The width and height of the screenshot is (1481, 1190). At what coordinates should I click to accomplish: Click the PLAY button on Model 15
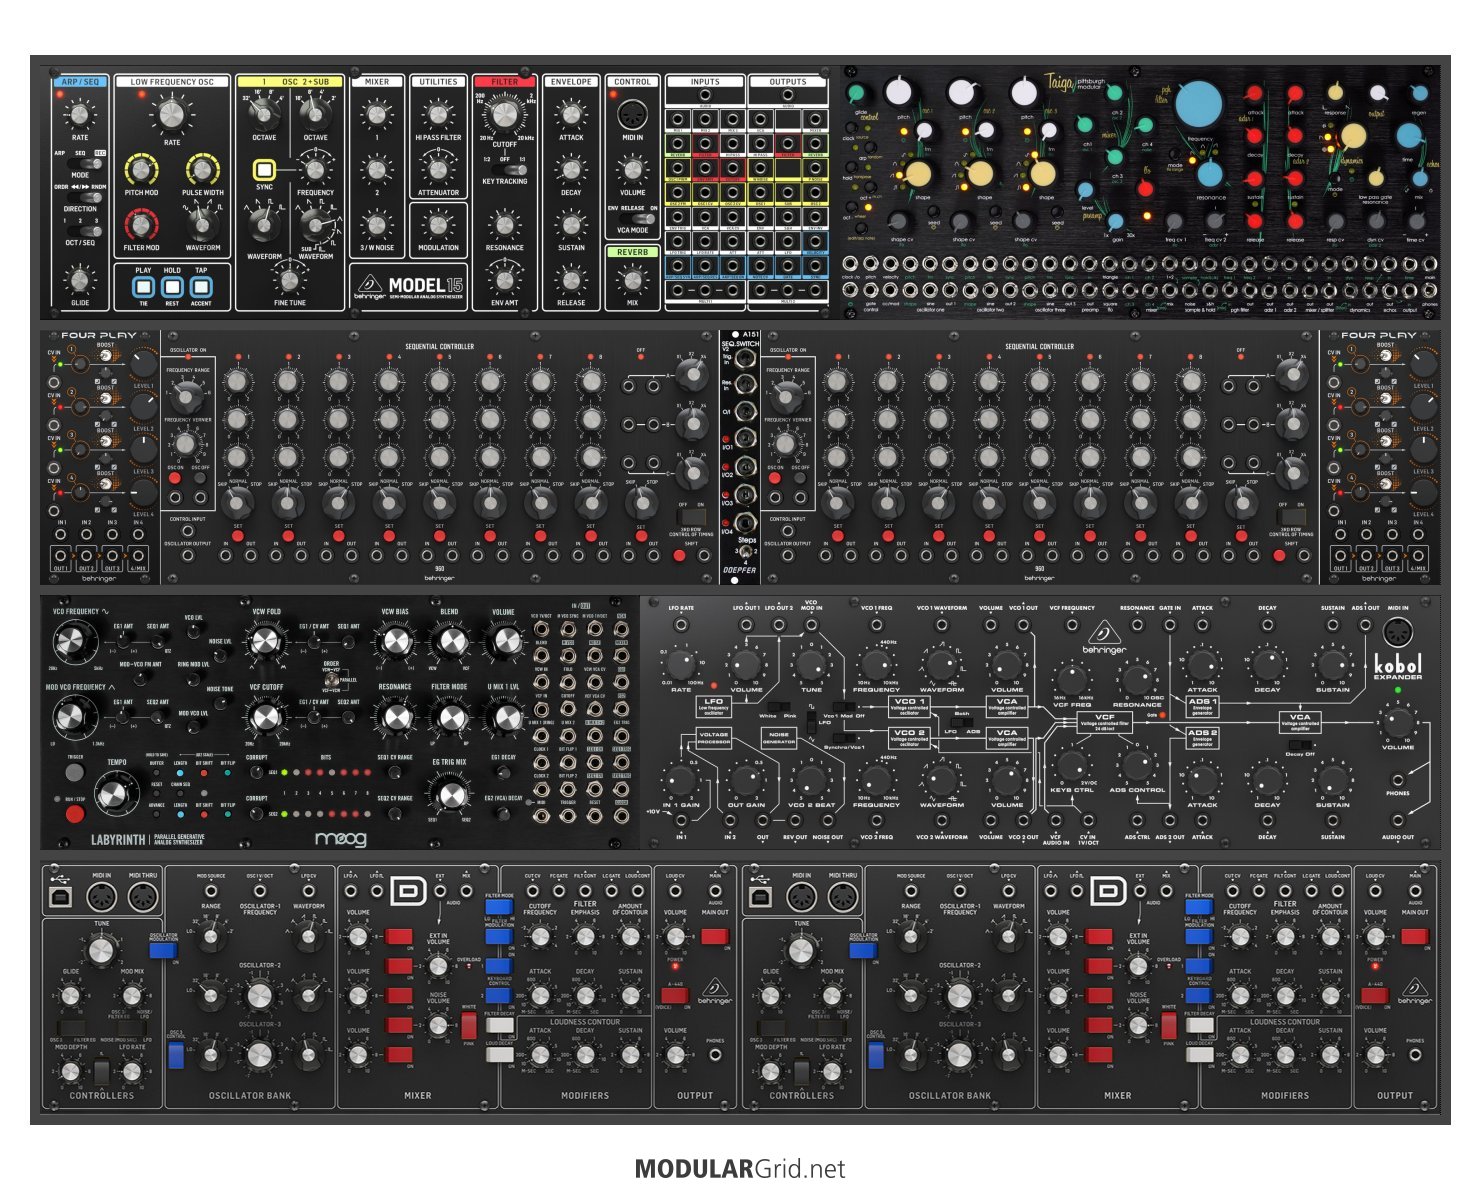(144, 287)
